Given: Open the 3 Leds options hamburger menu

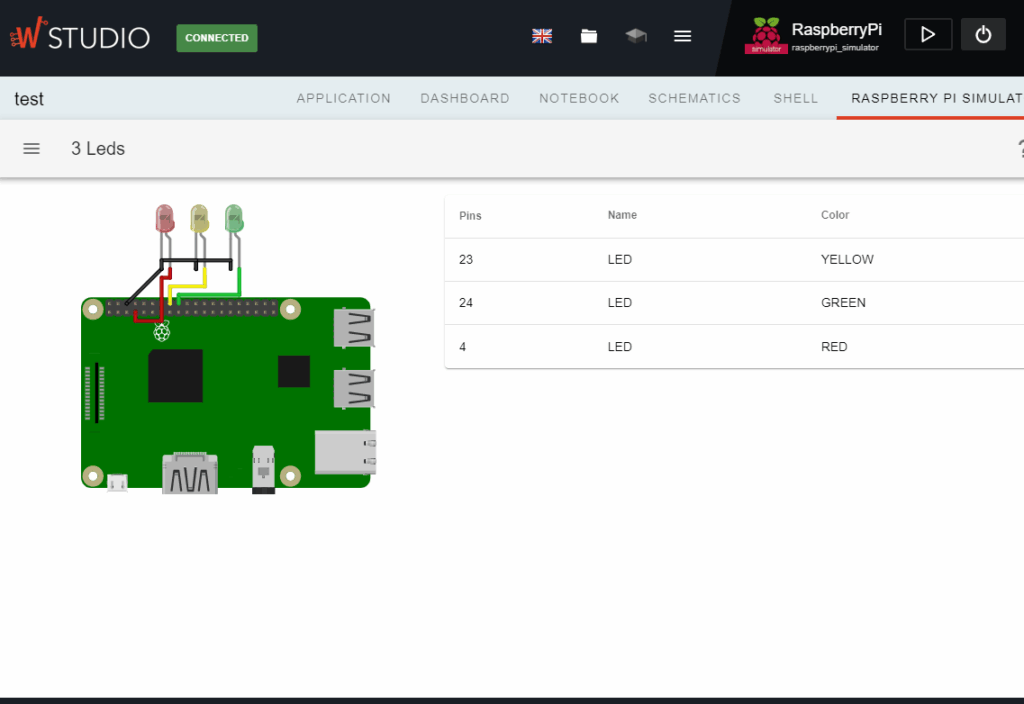Looking at the screenshot, I should click(31, 148).
